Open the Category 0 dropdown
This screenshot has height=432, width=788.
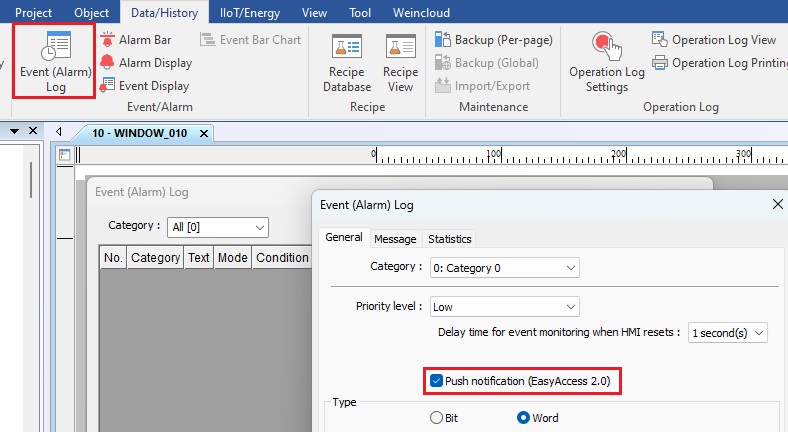point(505,268)
